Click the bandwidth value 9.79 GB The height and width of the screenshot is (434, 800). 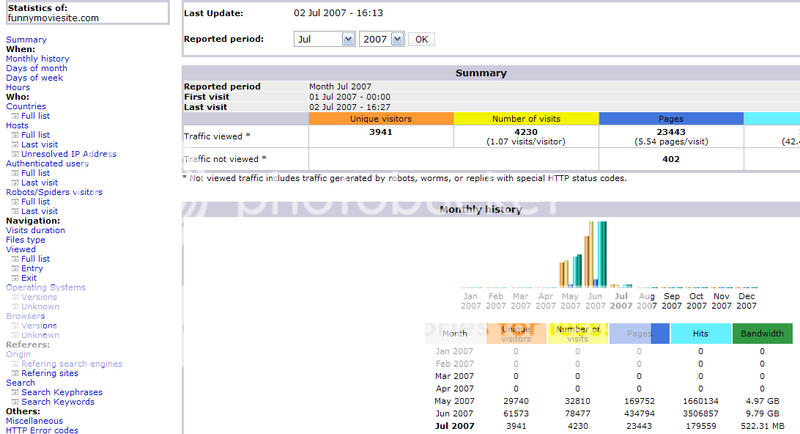762,414
